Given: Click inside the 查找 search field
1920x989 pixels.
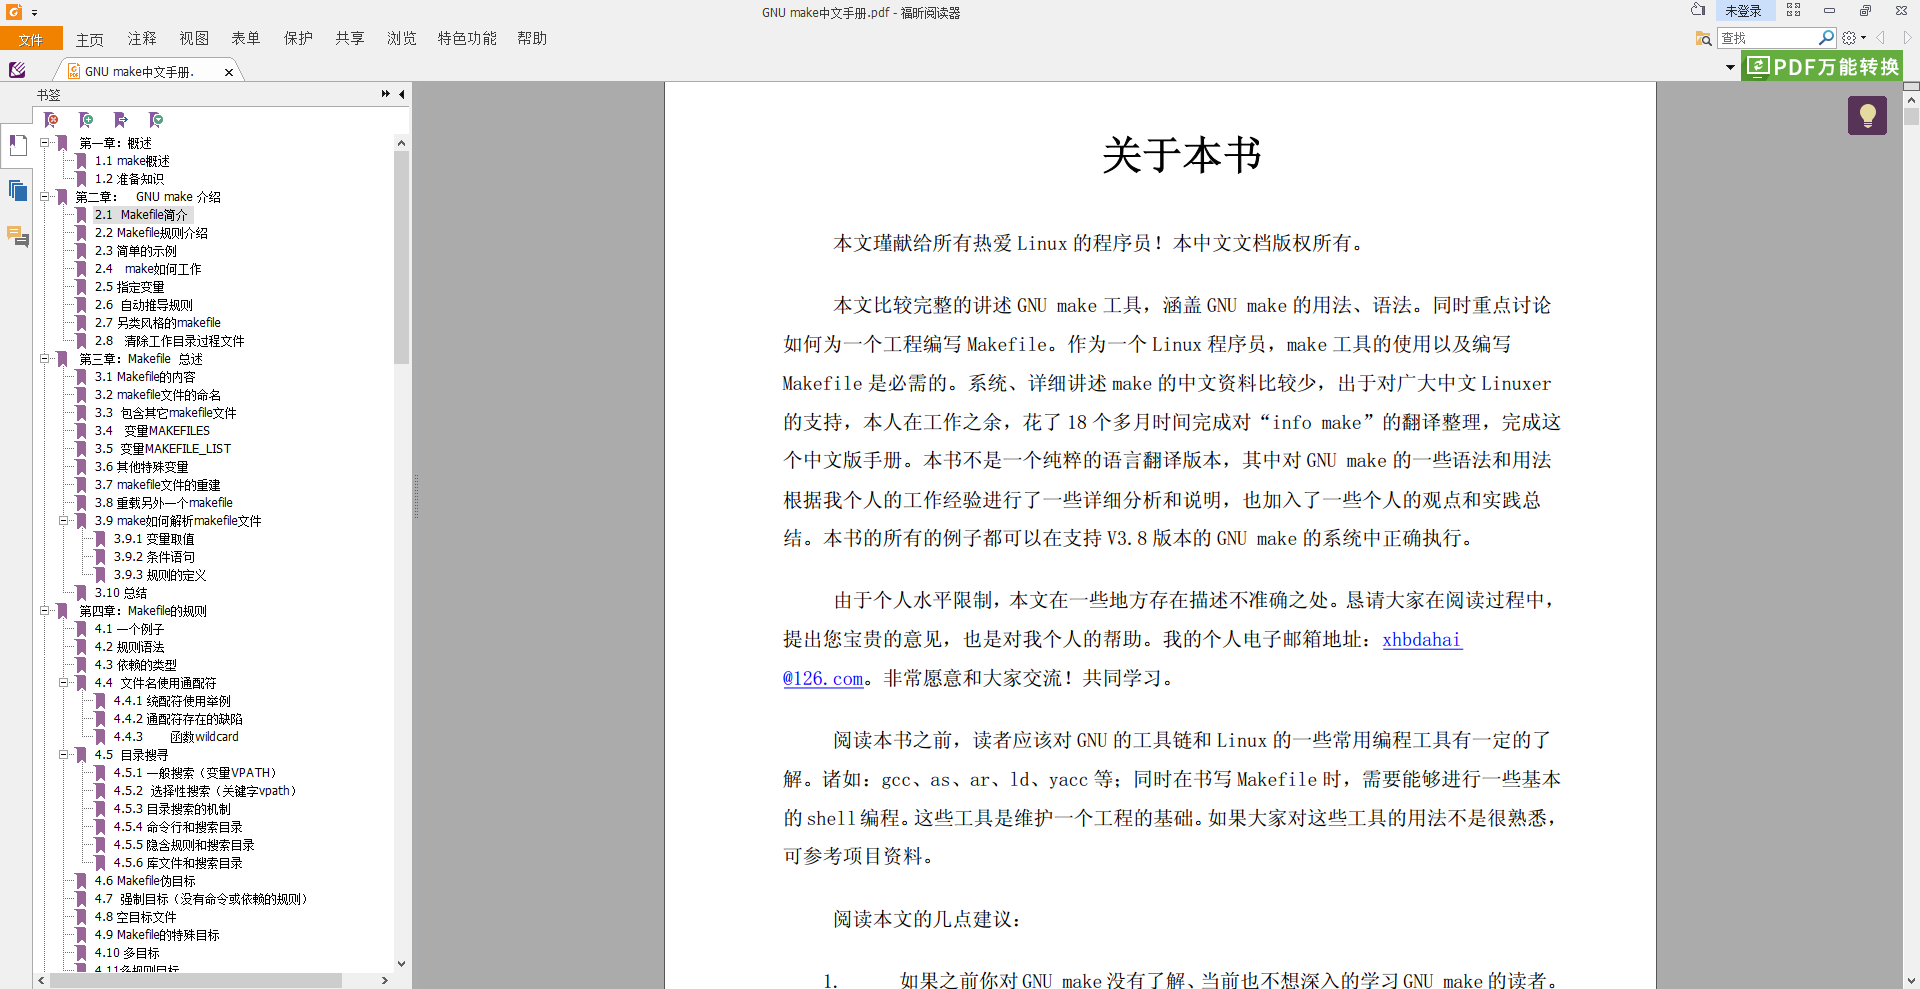Looking at the screenshot, I should coord(1766,38).
